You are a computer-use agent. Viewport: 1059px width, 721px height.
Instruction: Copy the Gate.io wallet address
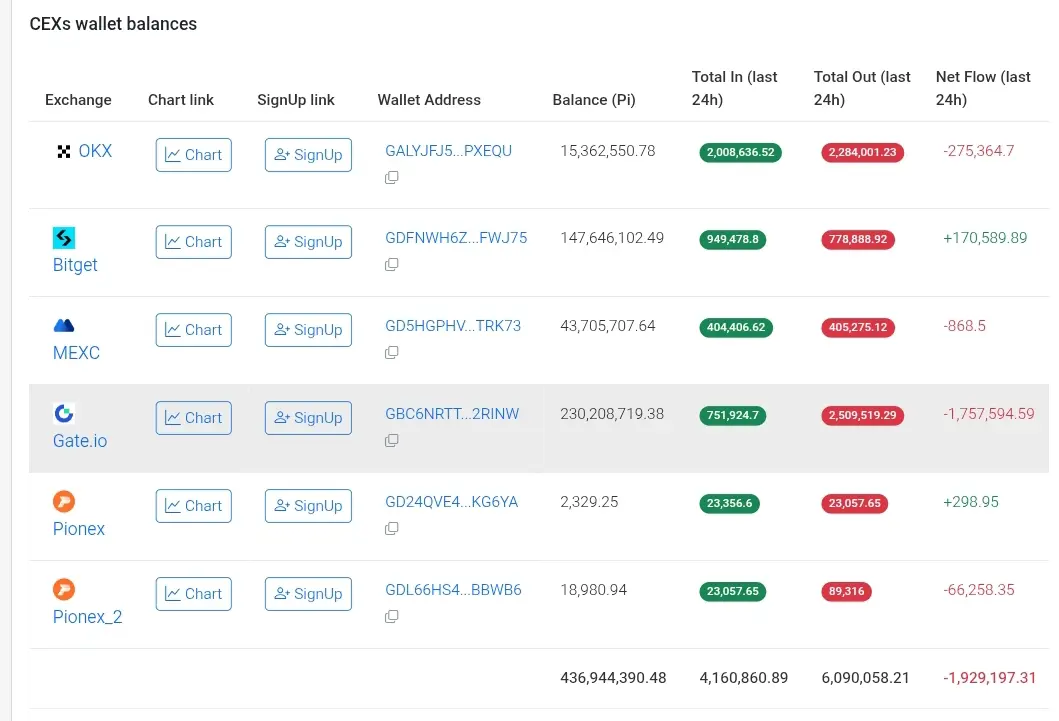(392, 441)
